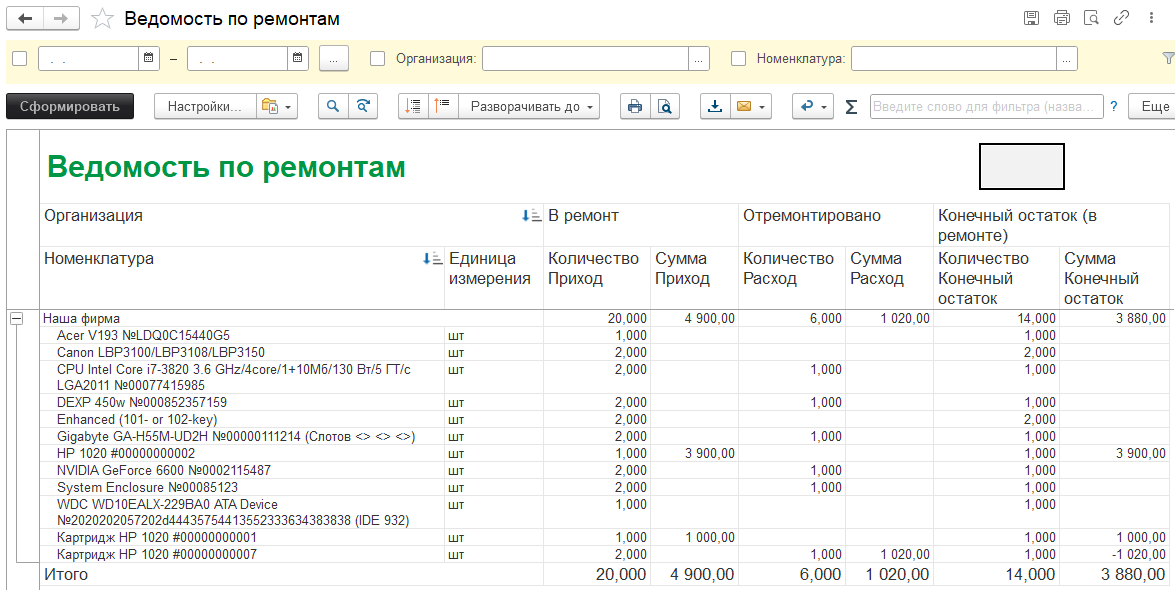
Task: Click the print icon in report toolbar
Action: 633,106
